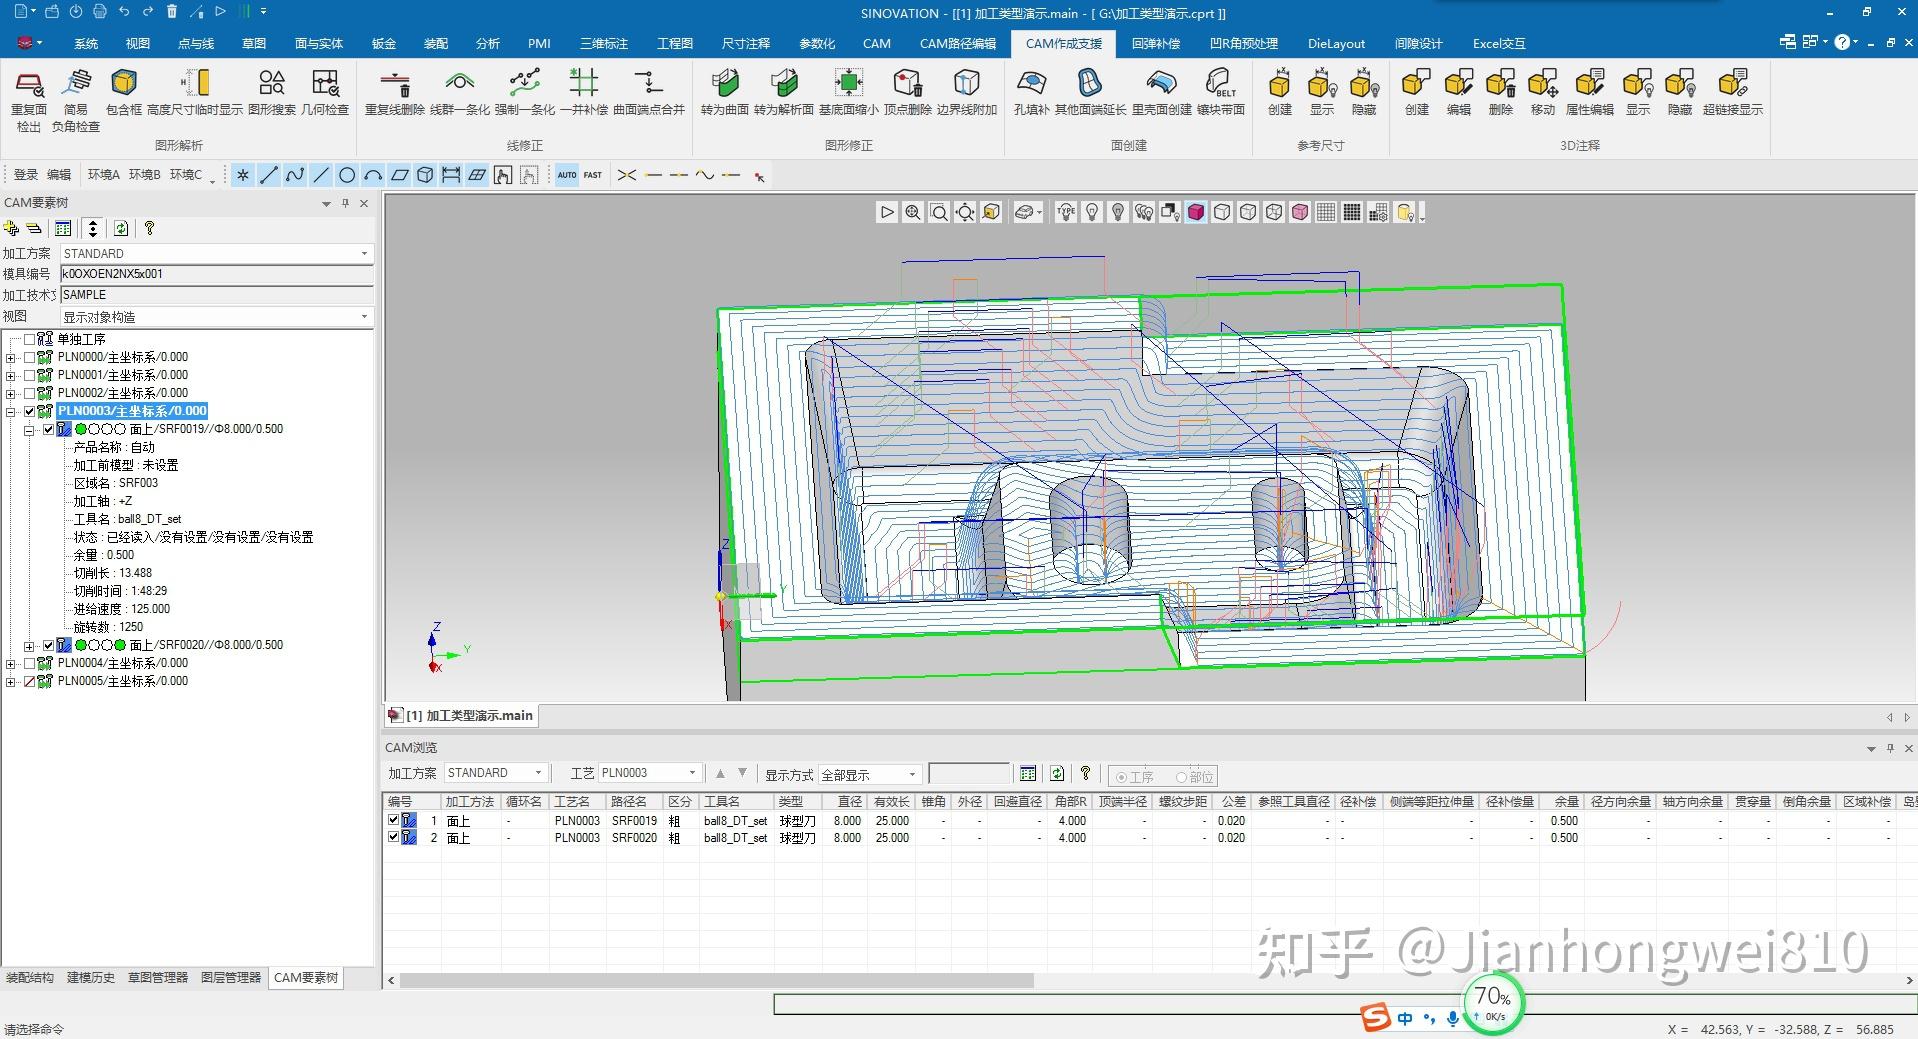The width and height of the screenshot is (1918, 1039).
Task: Enable the PLN0000 checkbox in tree
Action: click(29, 357)
